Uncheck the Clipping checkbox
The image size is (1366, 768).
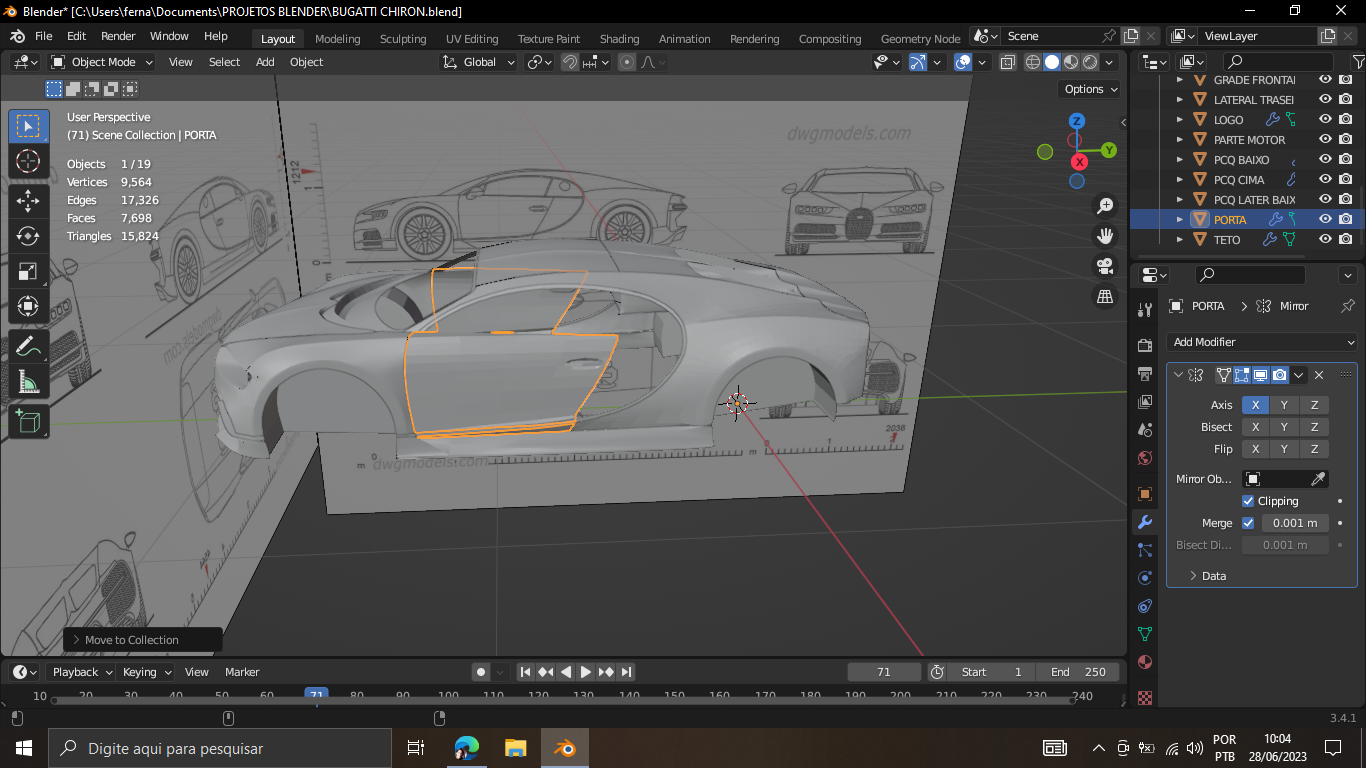pos(1248,501)
